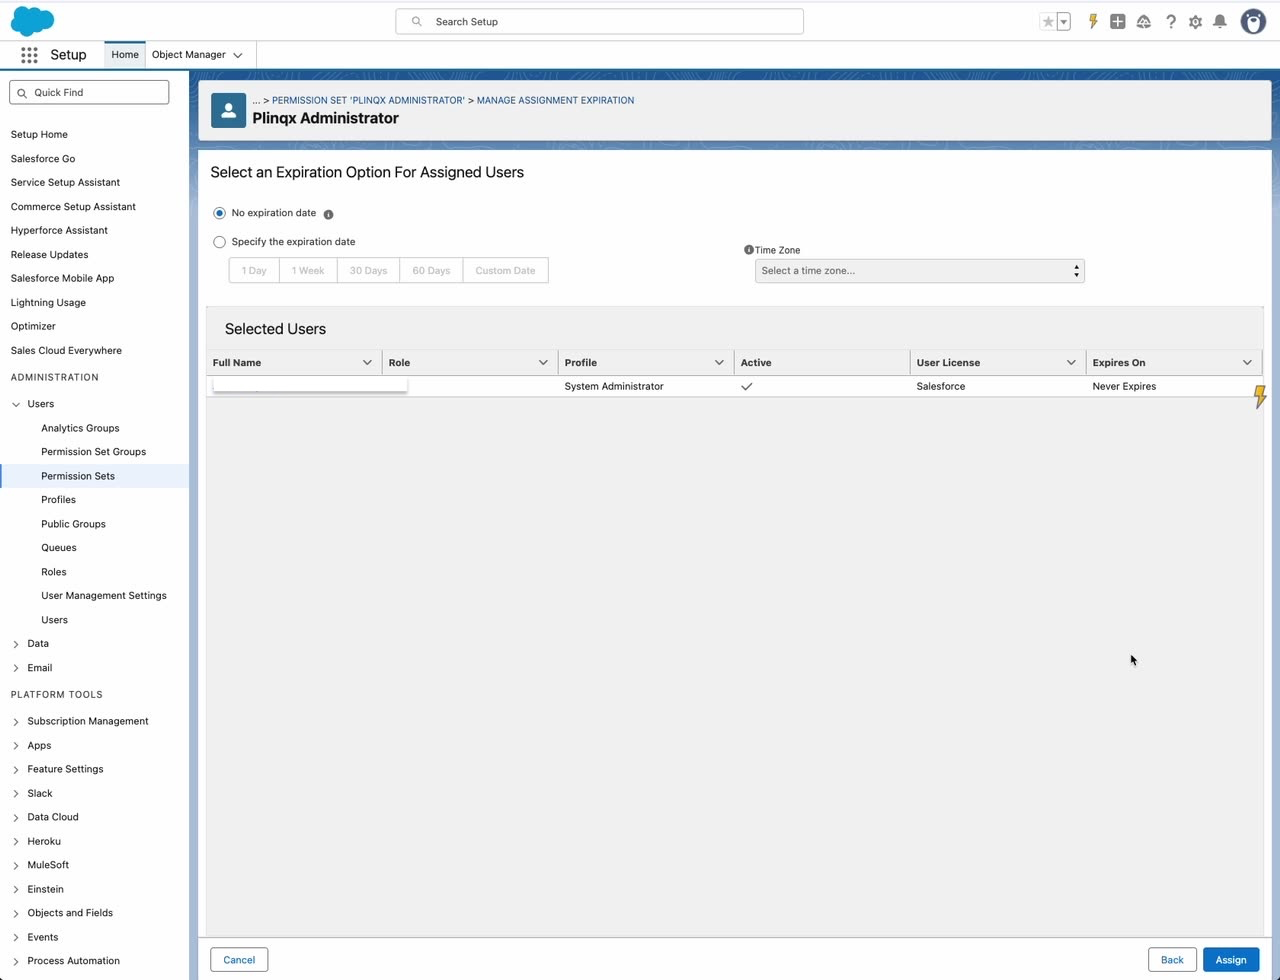Image resolution: width=1280 pixels, height=980 pixels.
Task: Open the Full Name column menu chevron
Action: click(367, 362)
